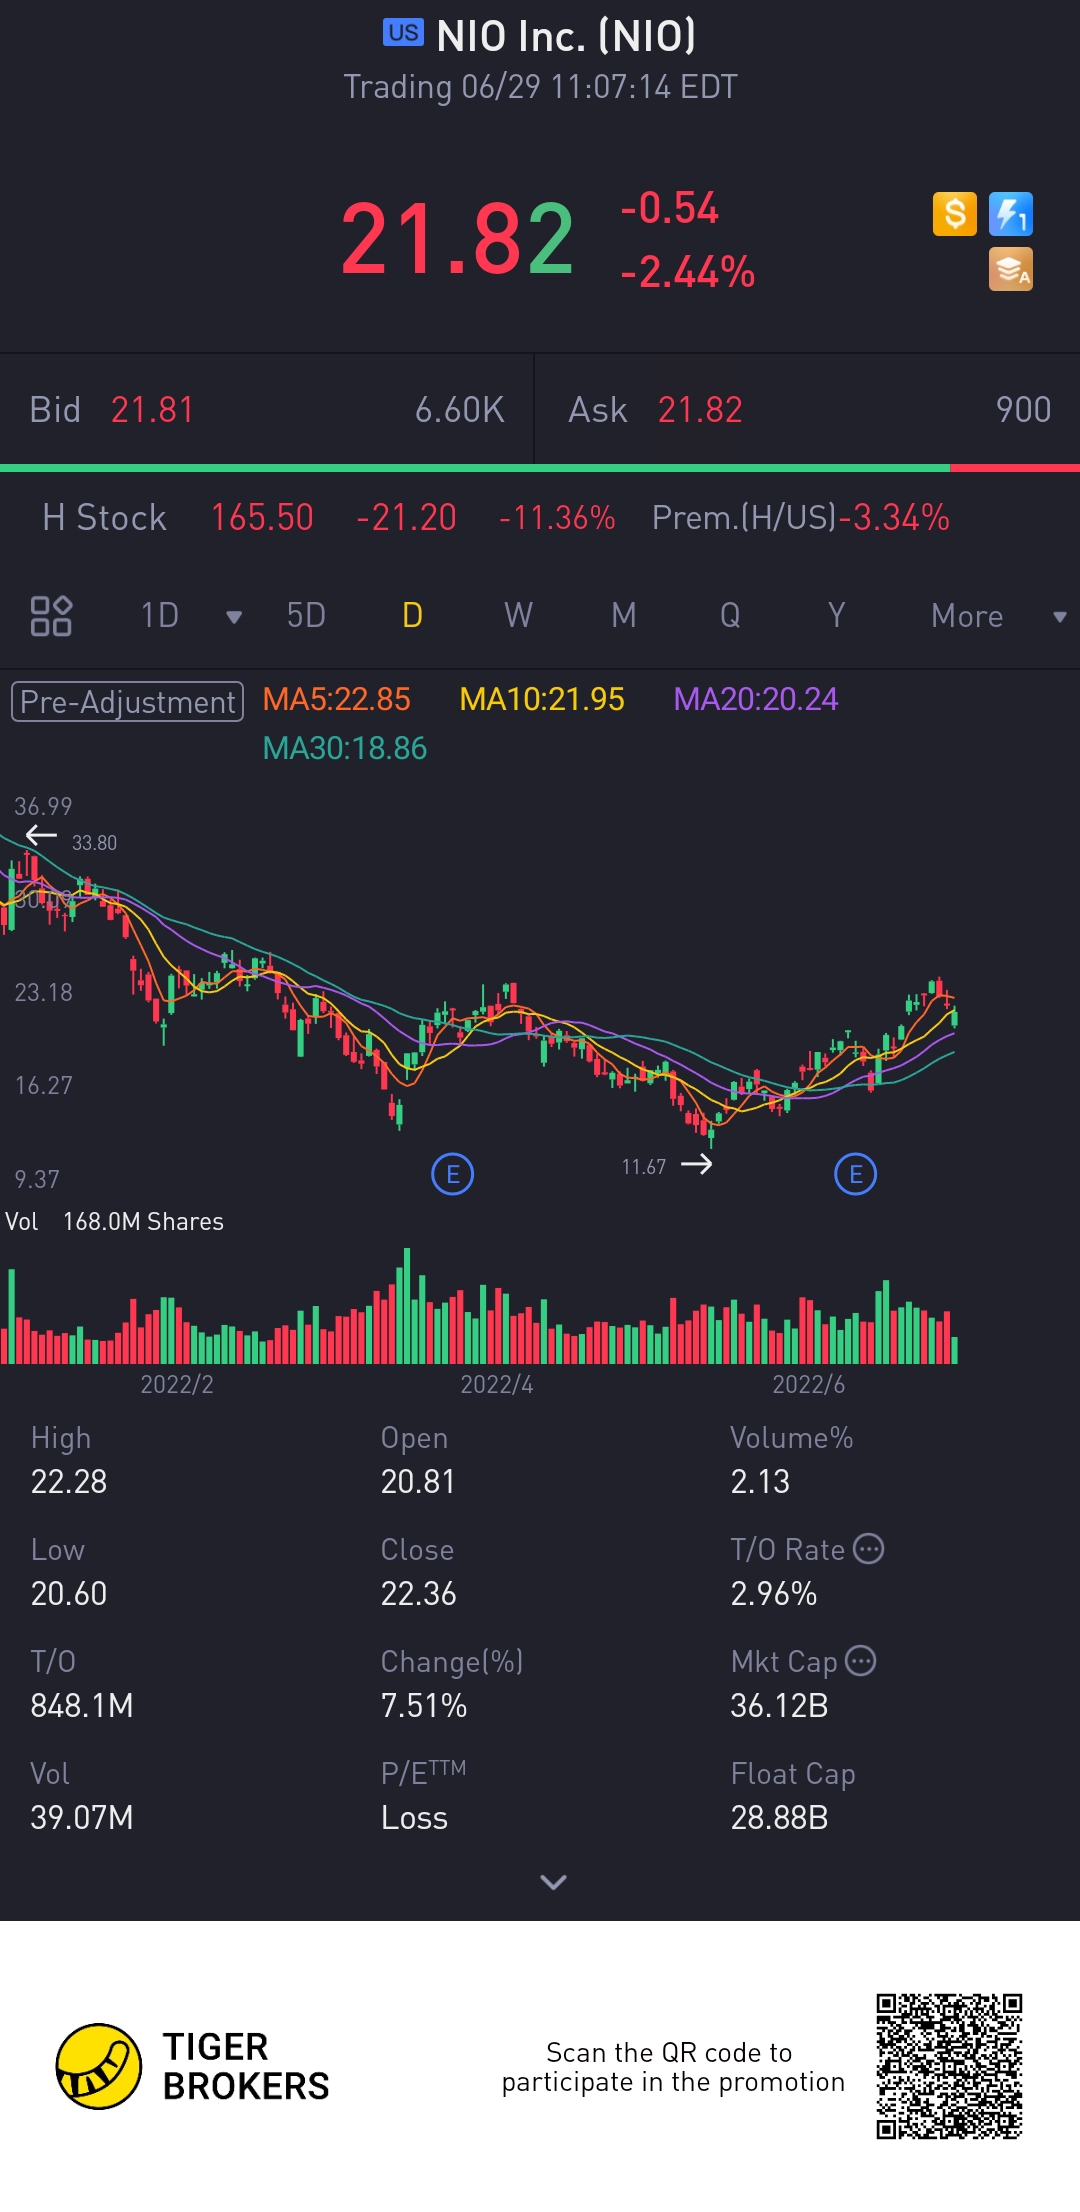The height and width of the screenshot is (2212, 1080).
Task: Switch to the M monthly tab
Action: [624, 616]
